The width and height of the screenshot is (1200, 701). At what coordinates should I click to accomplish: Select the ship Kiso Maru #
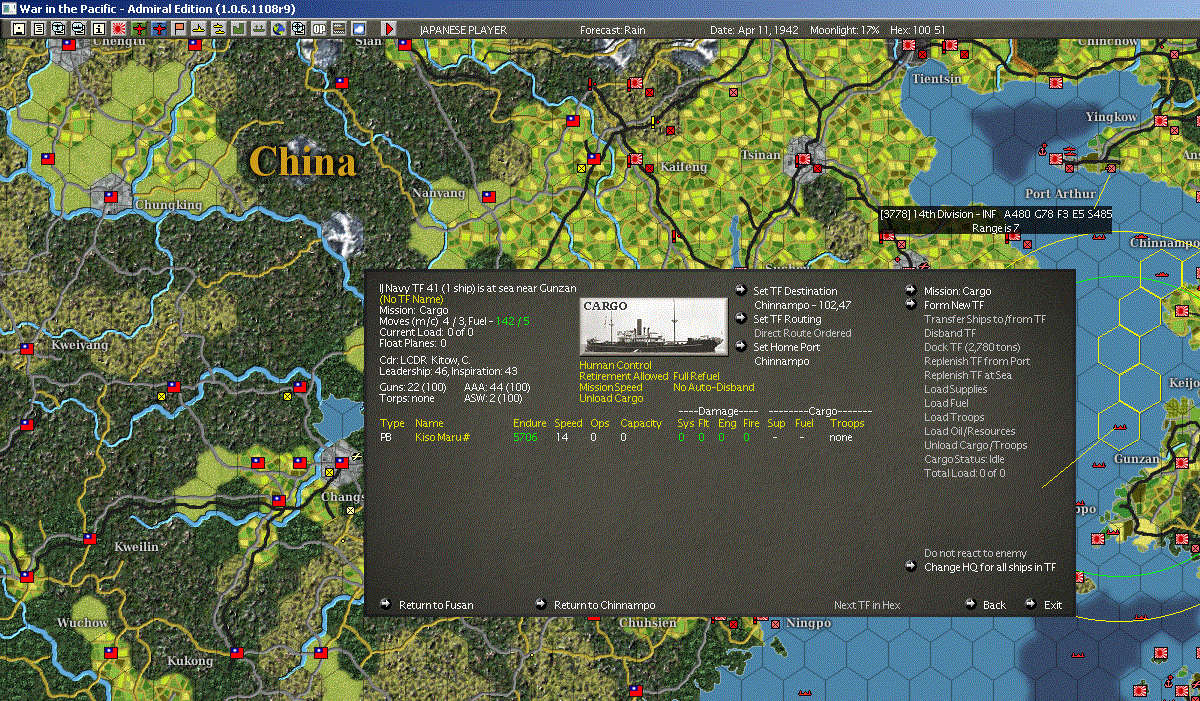[442, 437]
